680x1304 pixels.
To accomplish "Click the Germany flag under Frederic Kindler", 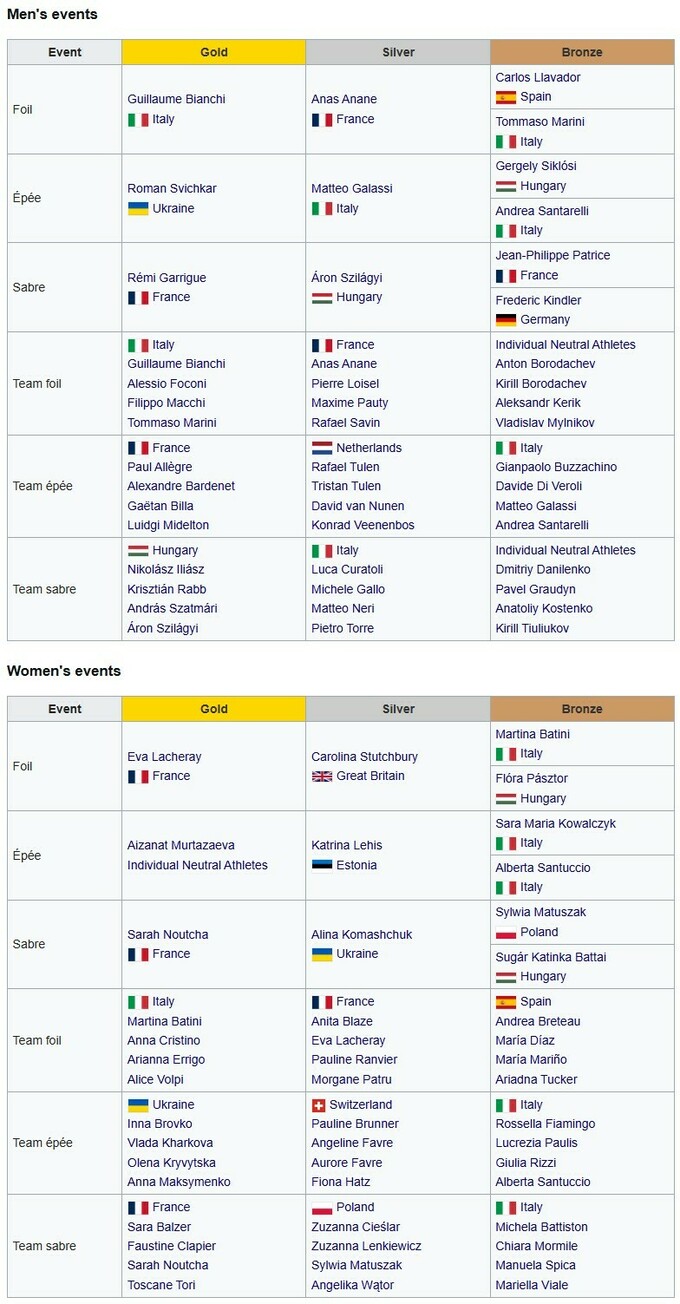I will pos(506,320).
